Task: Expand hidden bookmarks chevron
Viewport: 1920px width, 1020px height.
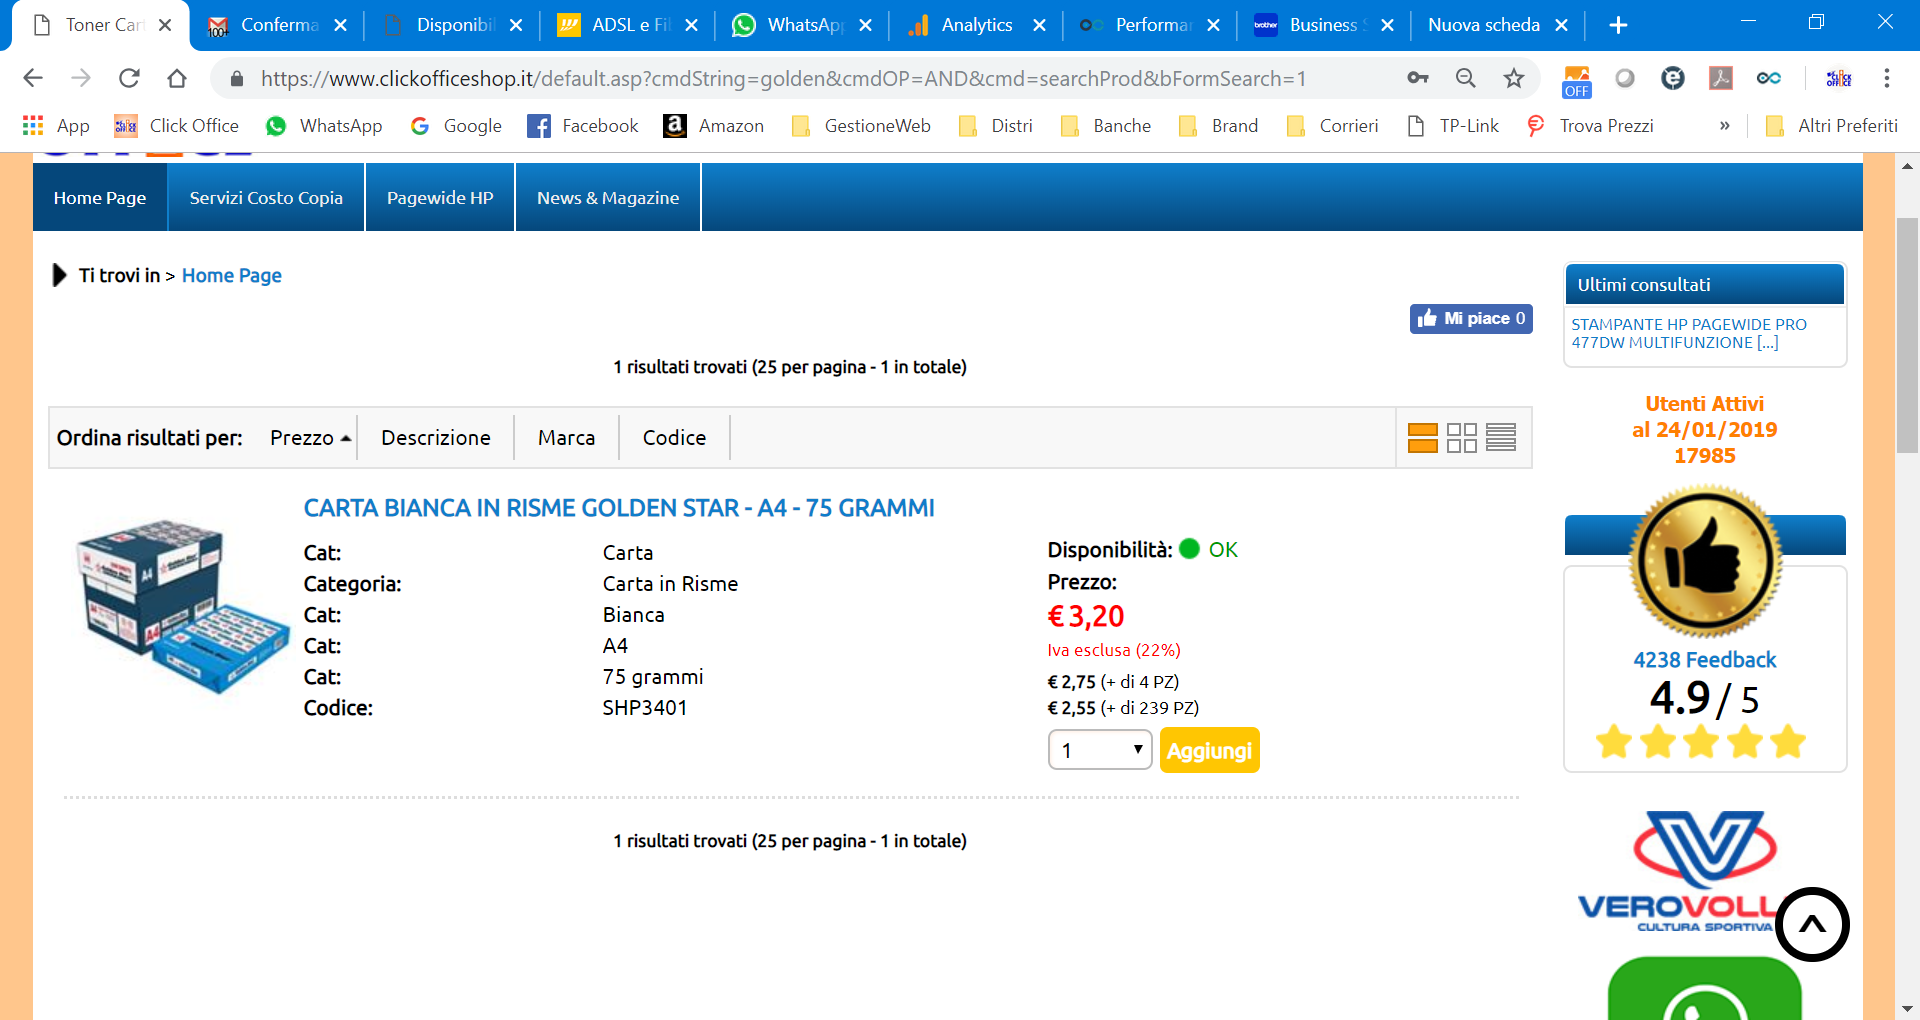Action: click(x=1724, y=126)
